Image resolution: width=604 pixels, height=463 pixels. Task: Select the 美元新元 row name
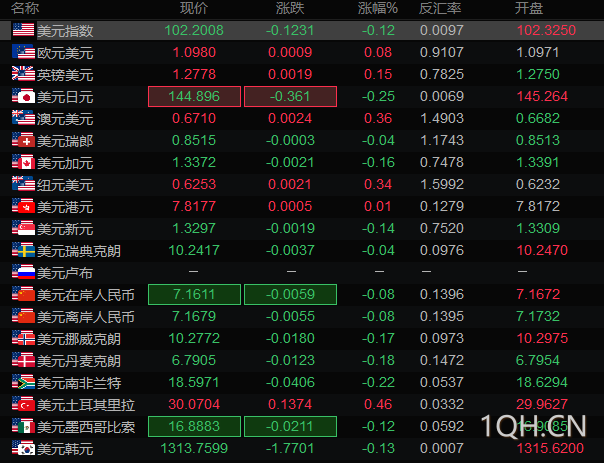pos(65,229)
